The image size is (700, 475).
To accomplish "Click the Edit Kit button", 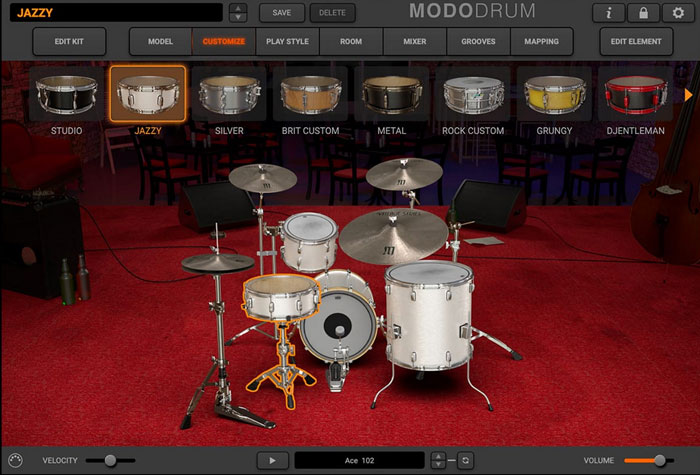I will pos(69,42).
